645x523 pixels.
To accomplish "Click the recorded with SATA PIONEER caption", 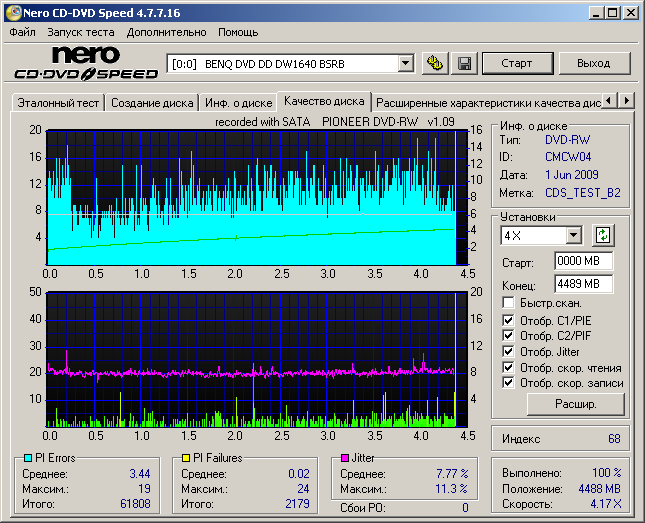I will 335,122.
